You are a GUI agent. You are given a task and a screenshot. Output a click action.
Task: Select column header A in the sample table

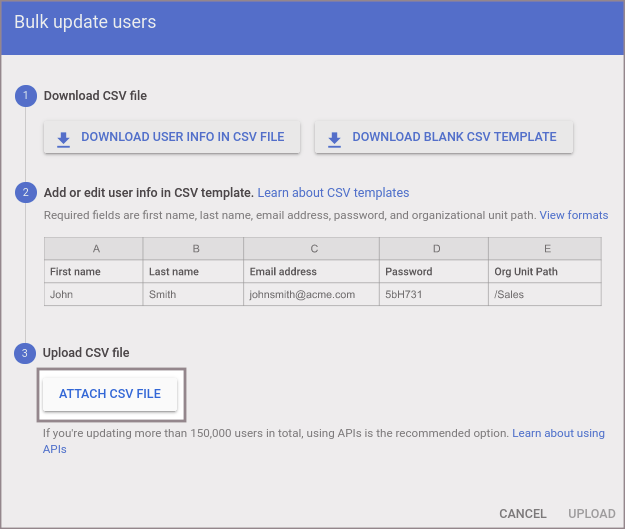point(94,249)
